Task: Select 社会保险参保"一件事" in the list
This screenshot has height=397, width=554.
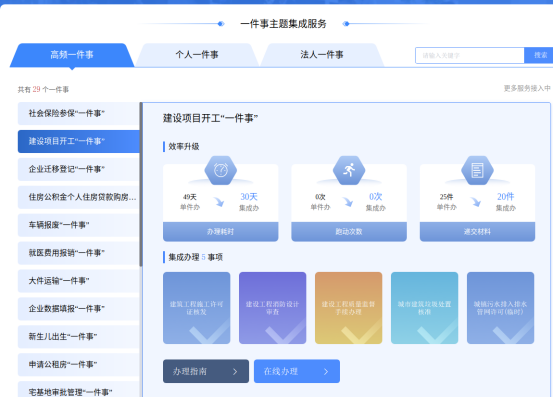Action: click(x=78, y=113)
